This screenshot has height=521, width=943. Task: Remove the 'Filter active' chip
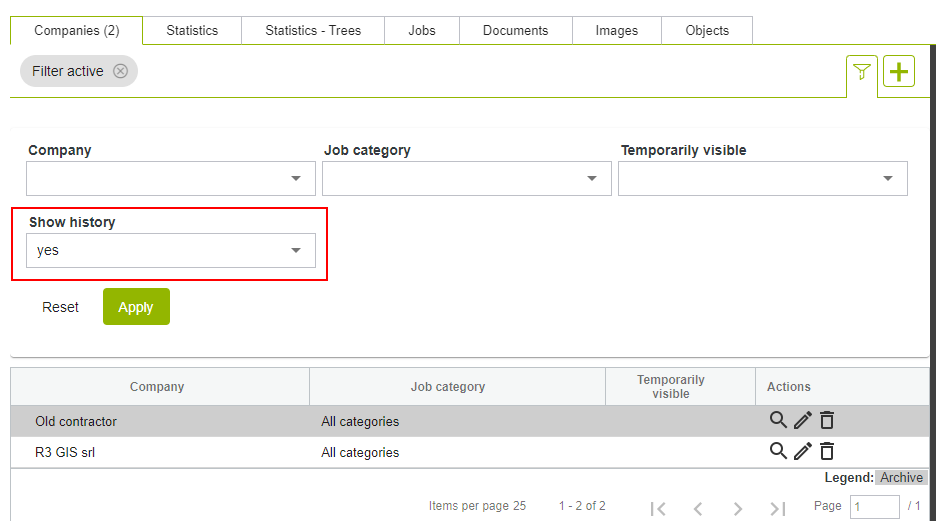(x=120, y=71)
